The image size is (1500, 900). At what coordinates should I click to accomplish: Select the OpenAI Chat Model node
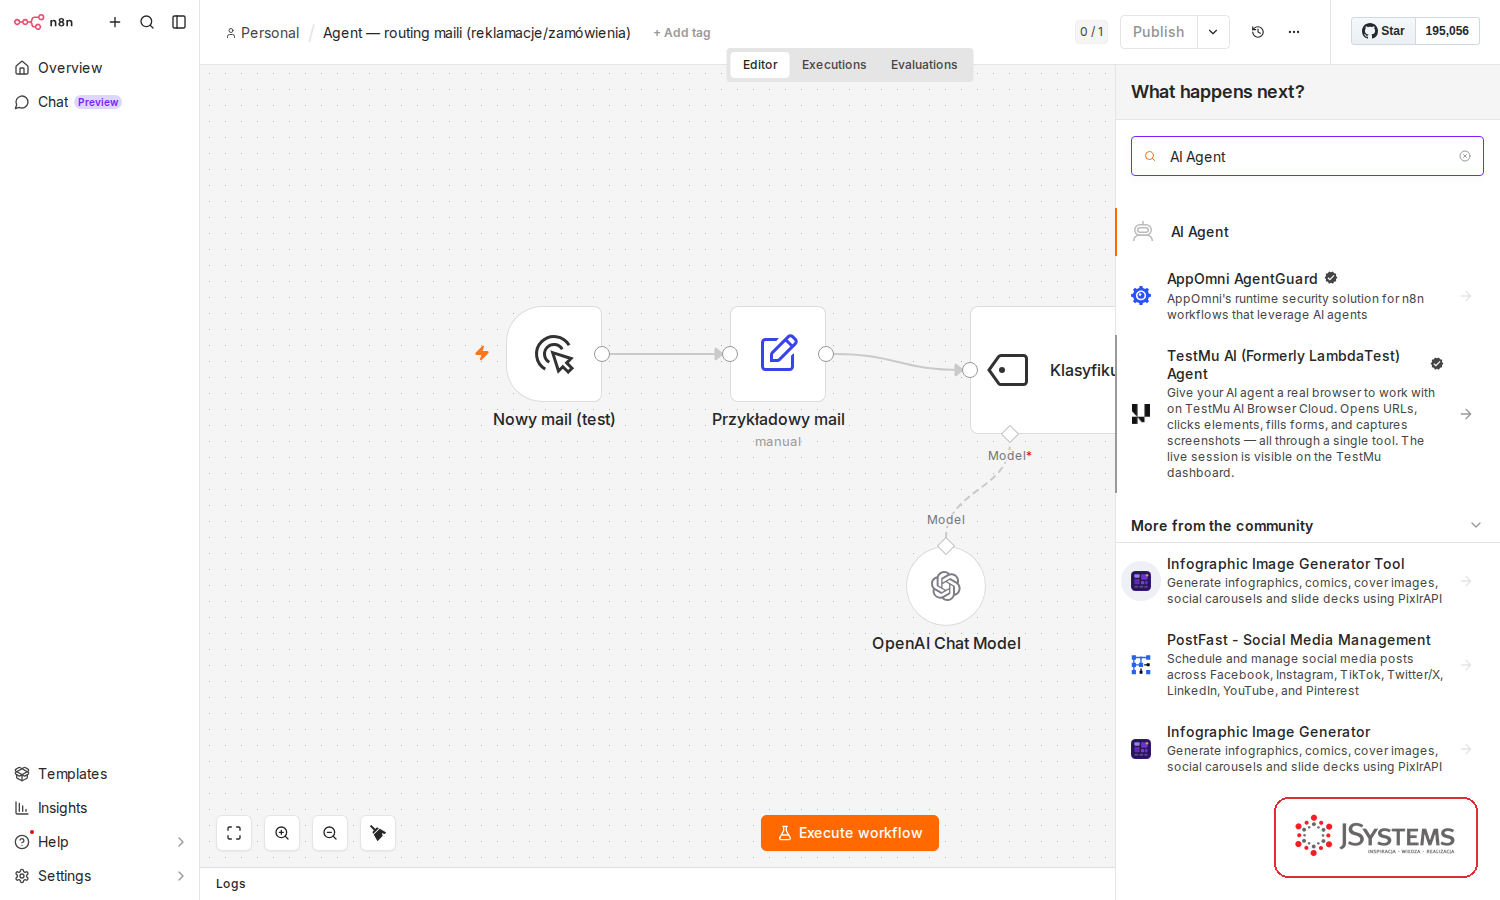[946, 586]
